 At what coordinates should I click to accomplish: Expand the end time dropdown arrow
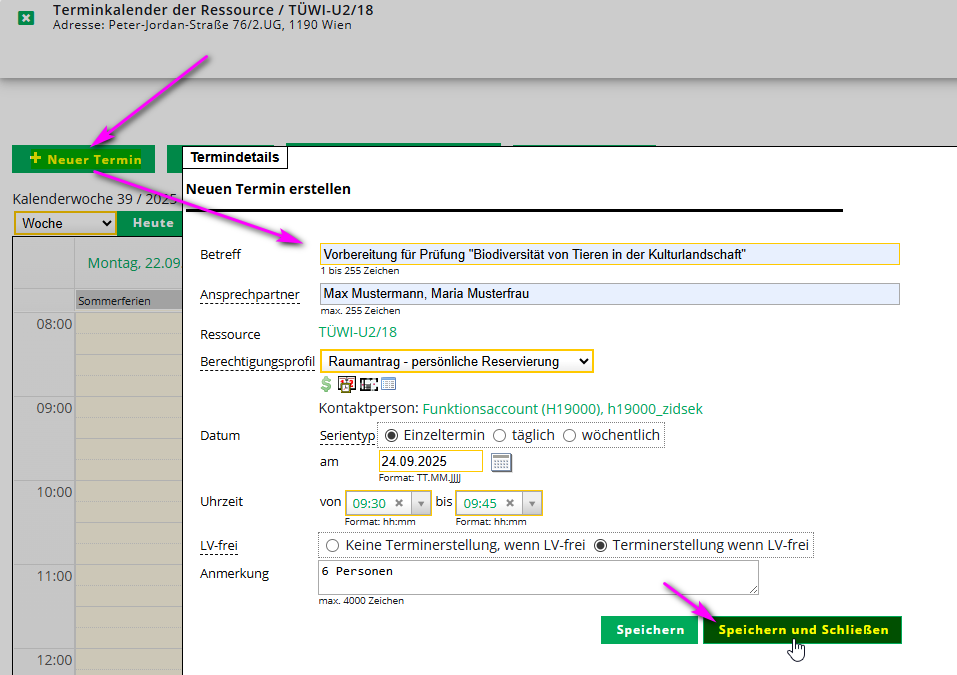pyautogui.click(x=532, y=503)
